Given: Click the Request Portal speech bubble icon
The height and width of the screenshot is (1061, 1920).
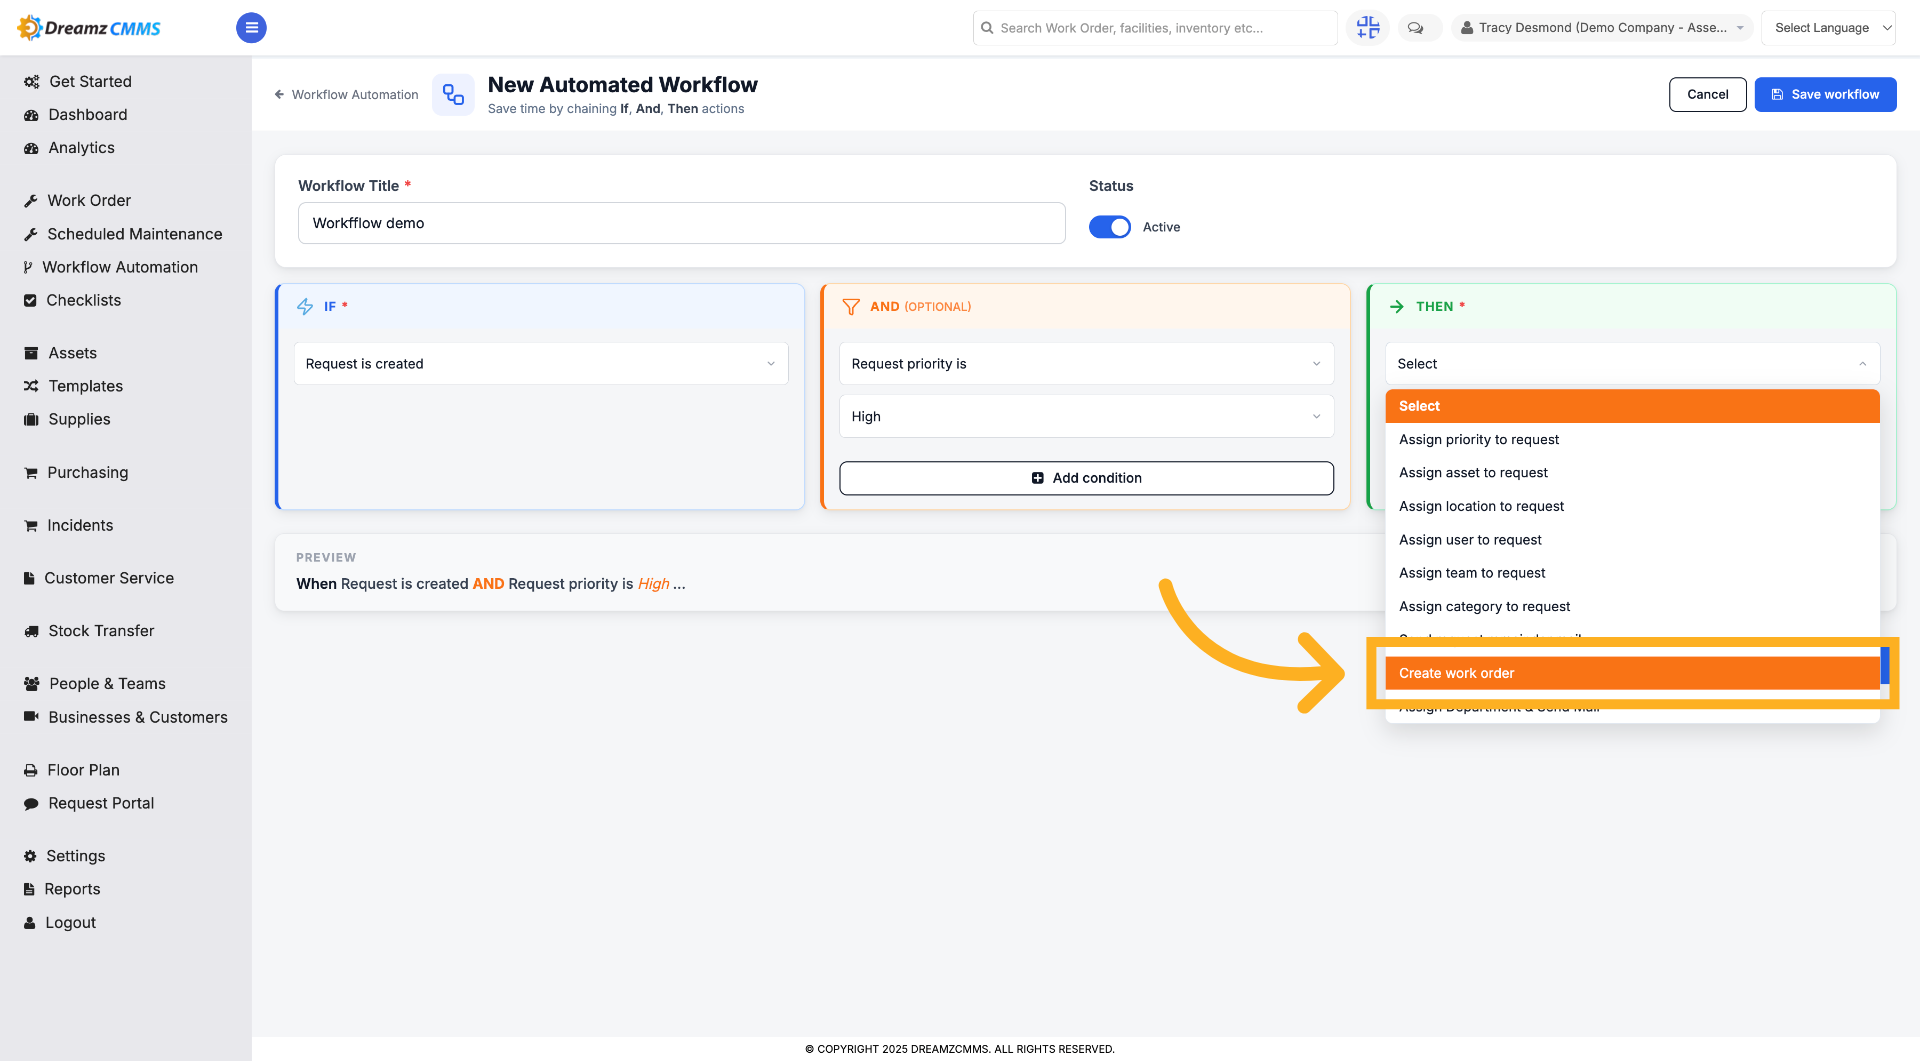Looking at the screenshot, I should point(31,804).
